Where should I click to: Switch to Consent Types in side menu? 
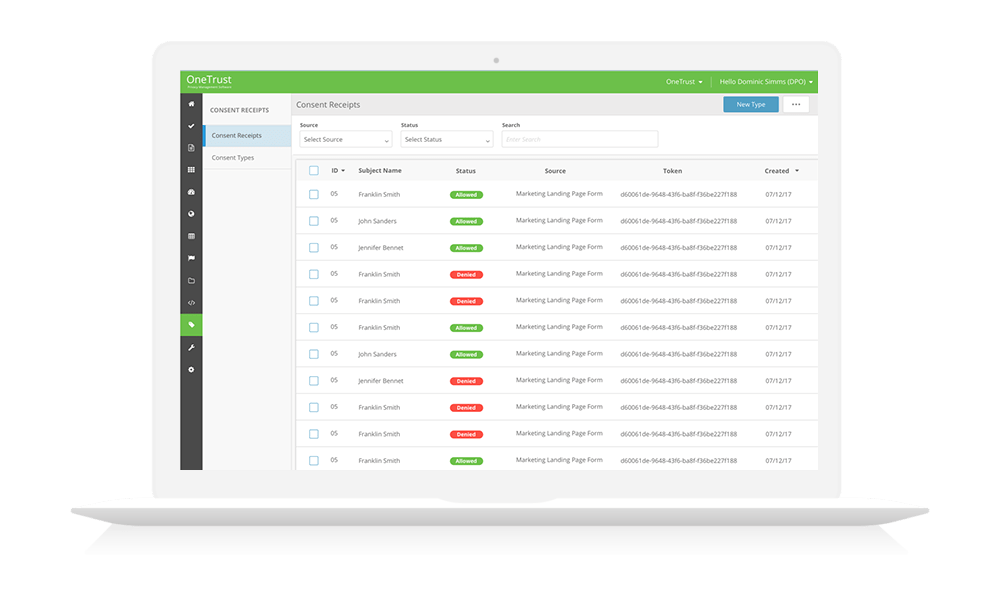click(247, 157)
